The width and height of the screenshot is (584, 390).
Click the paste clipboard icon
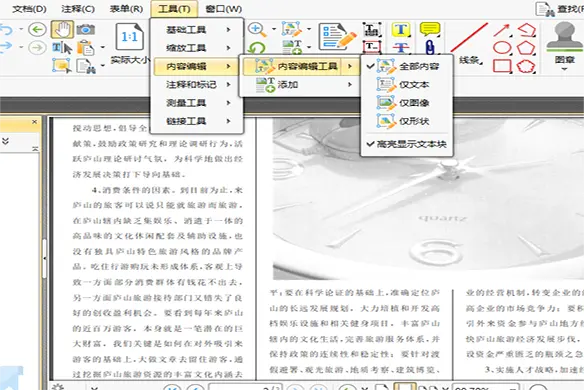(x=85, y=48)
